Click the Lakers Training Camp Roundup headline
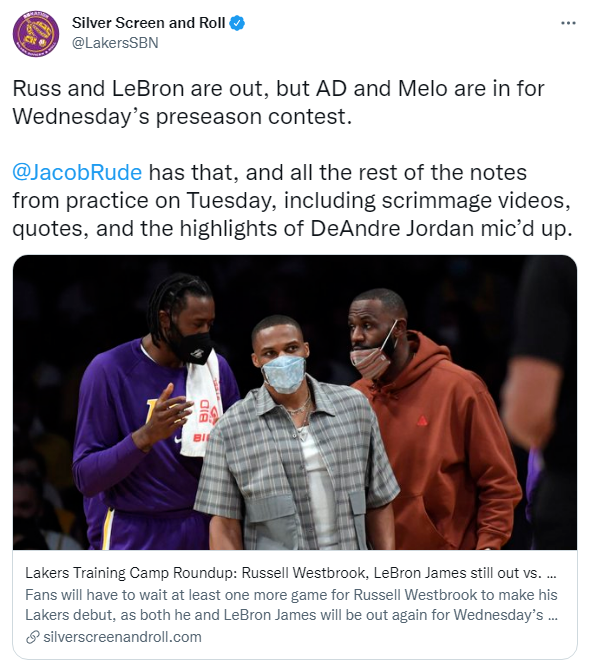592x670 pixels. tap(291, 573)
